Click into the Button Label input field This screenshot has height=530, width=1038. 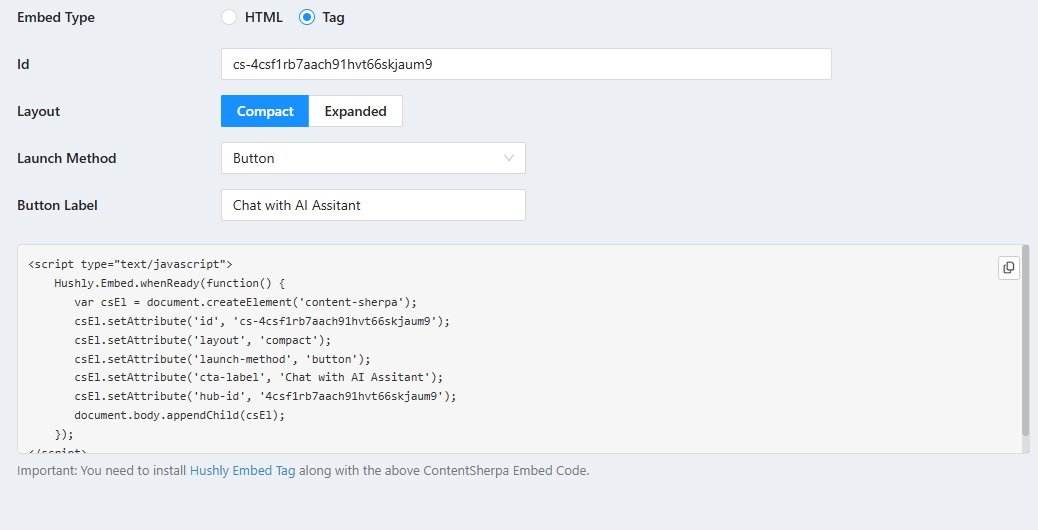tap(373, 205)
